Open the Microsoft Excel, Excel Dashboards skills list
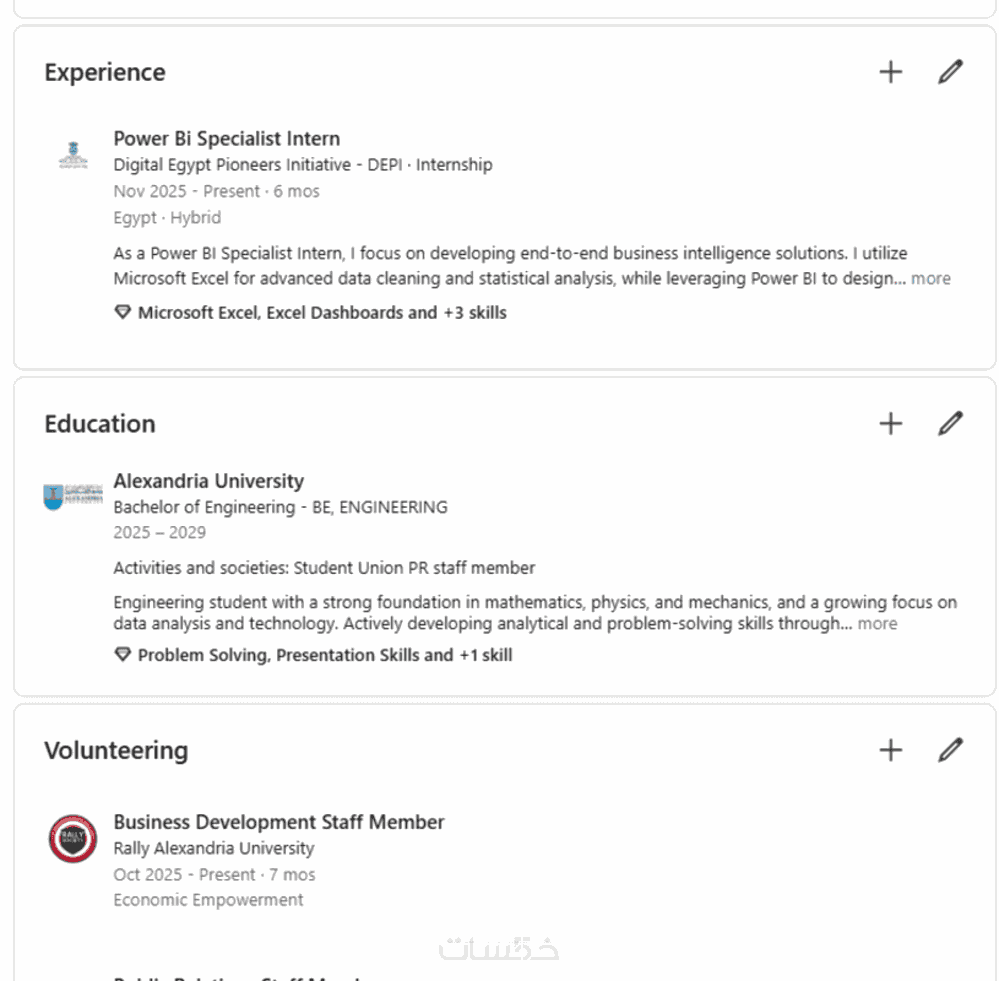 tap(322, 313)
